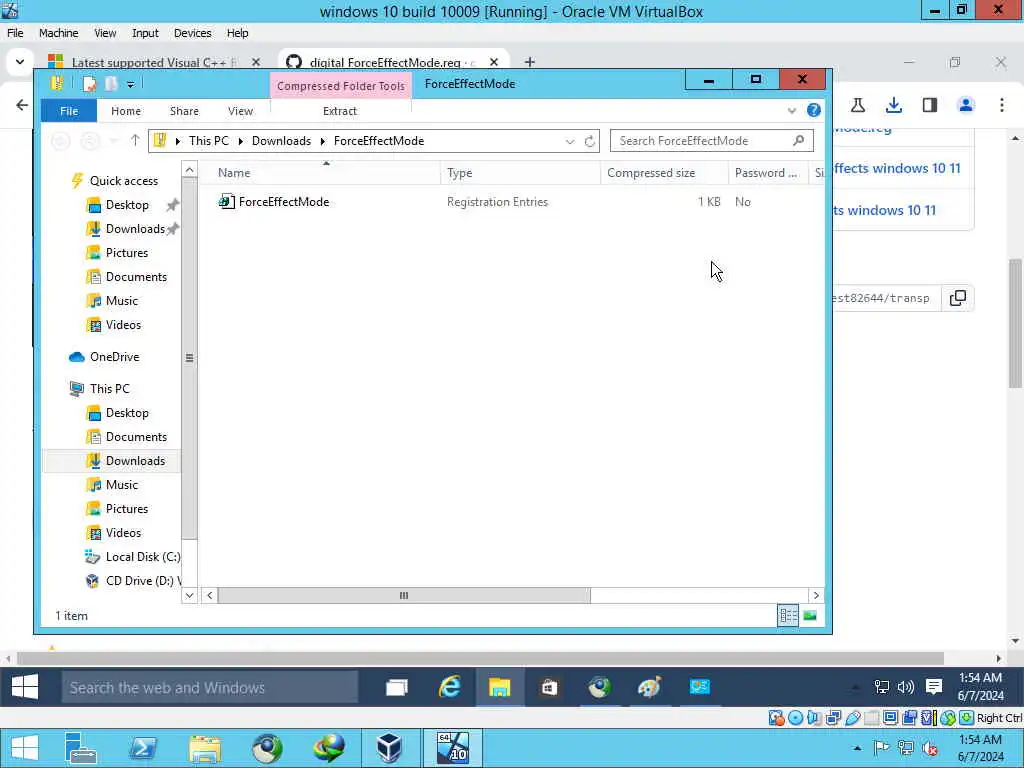Click the browser labs flask icon
The height and width of the screenshot is (768, 1024).
[x=857, y=105]
